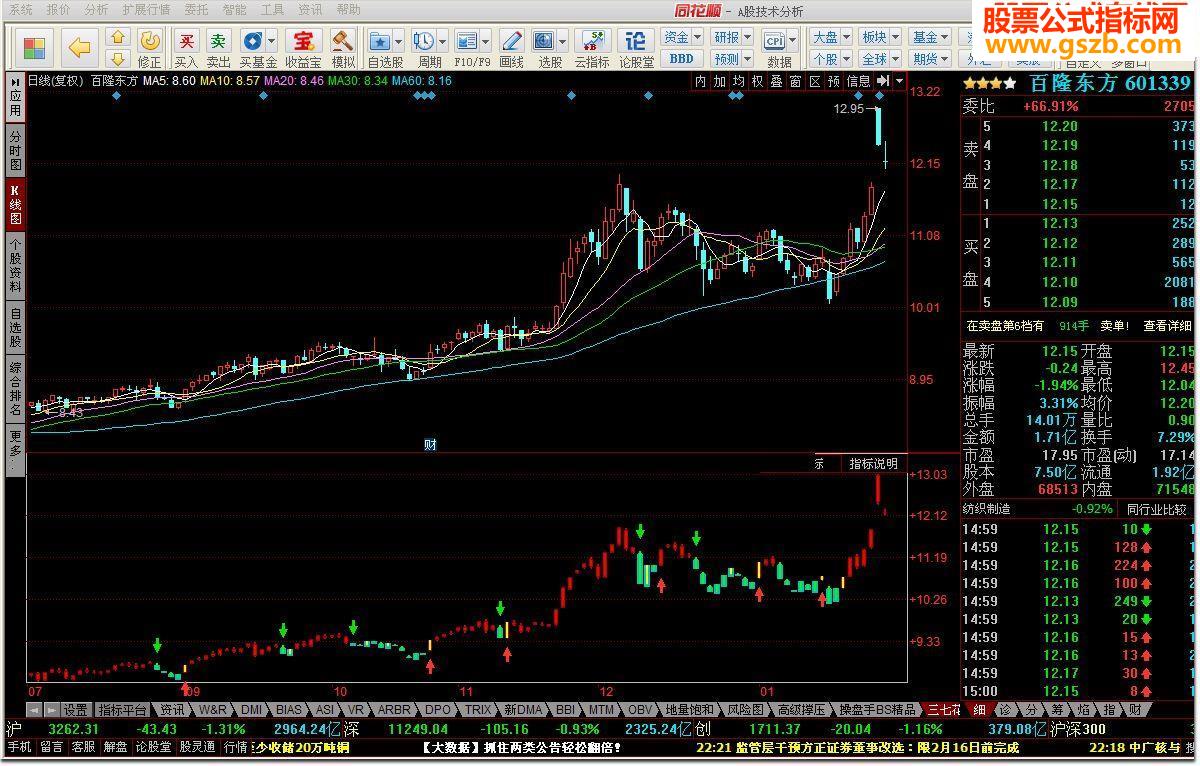
Task: Expand the 买基金 dropdown arrow
Action: point(272,42)
